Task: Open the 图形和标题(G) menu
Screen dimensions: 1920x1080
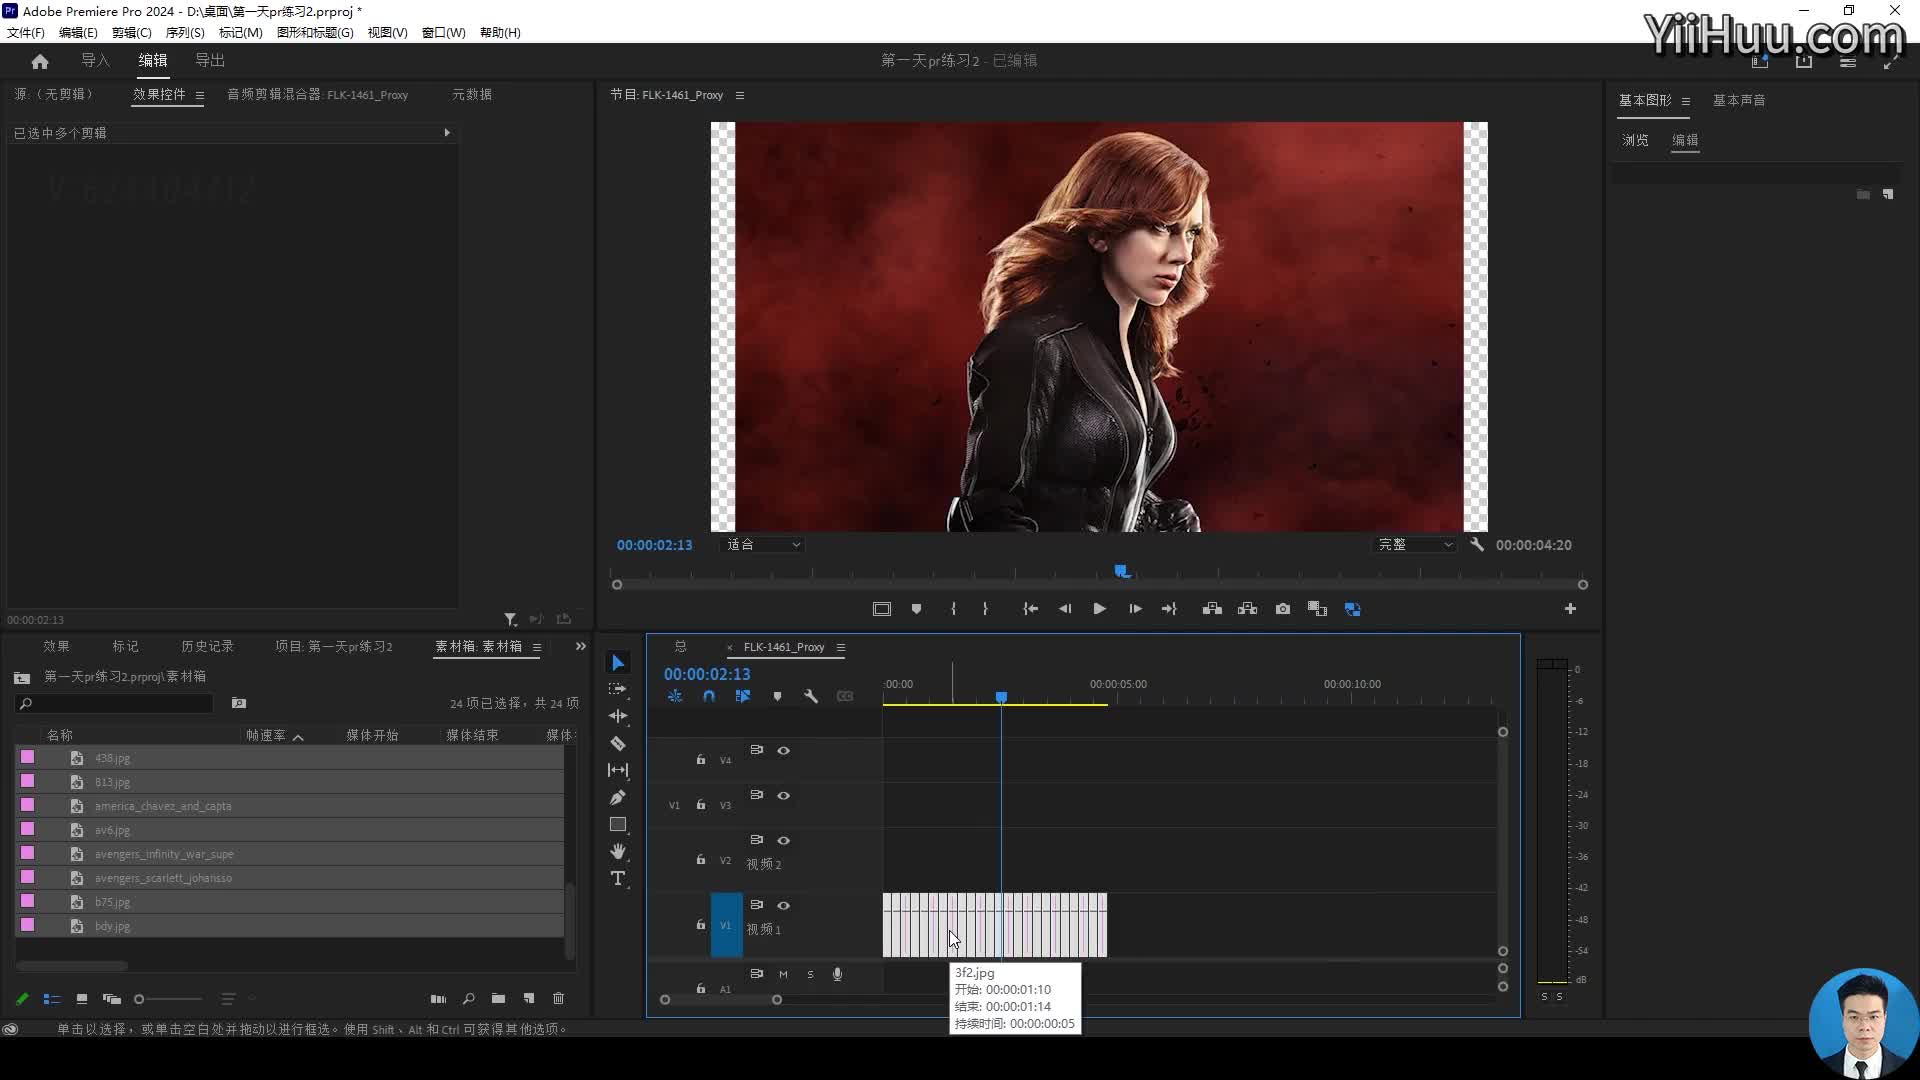Action: tap(315, 32)
